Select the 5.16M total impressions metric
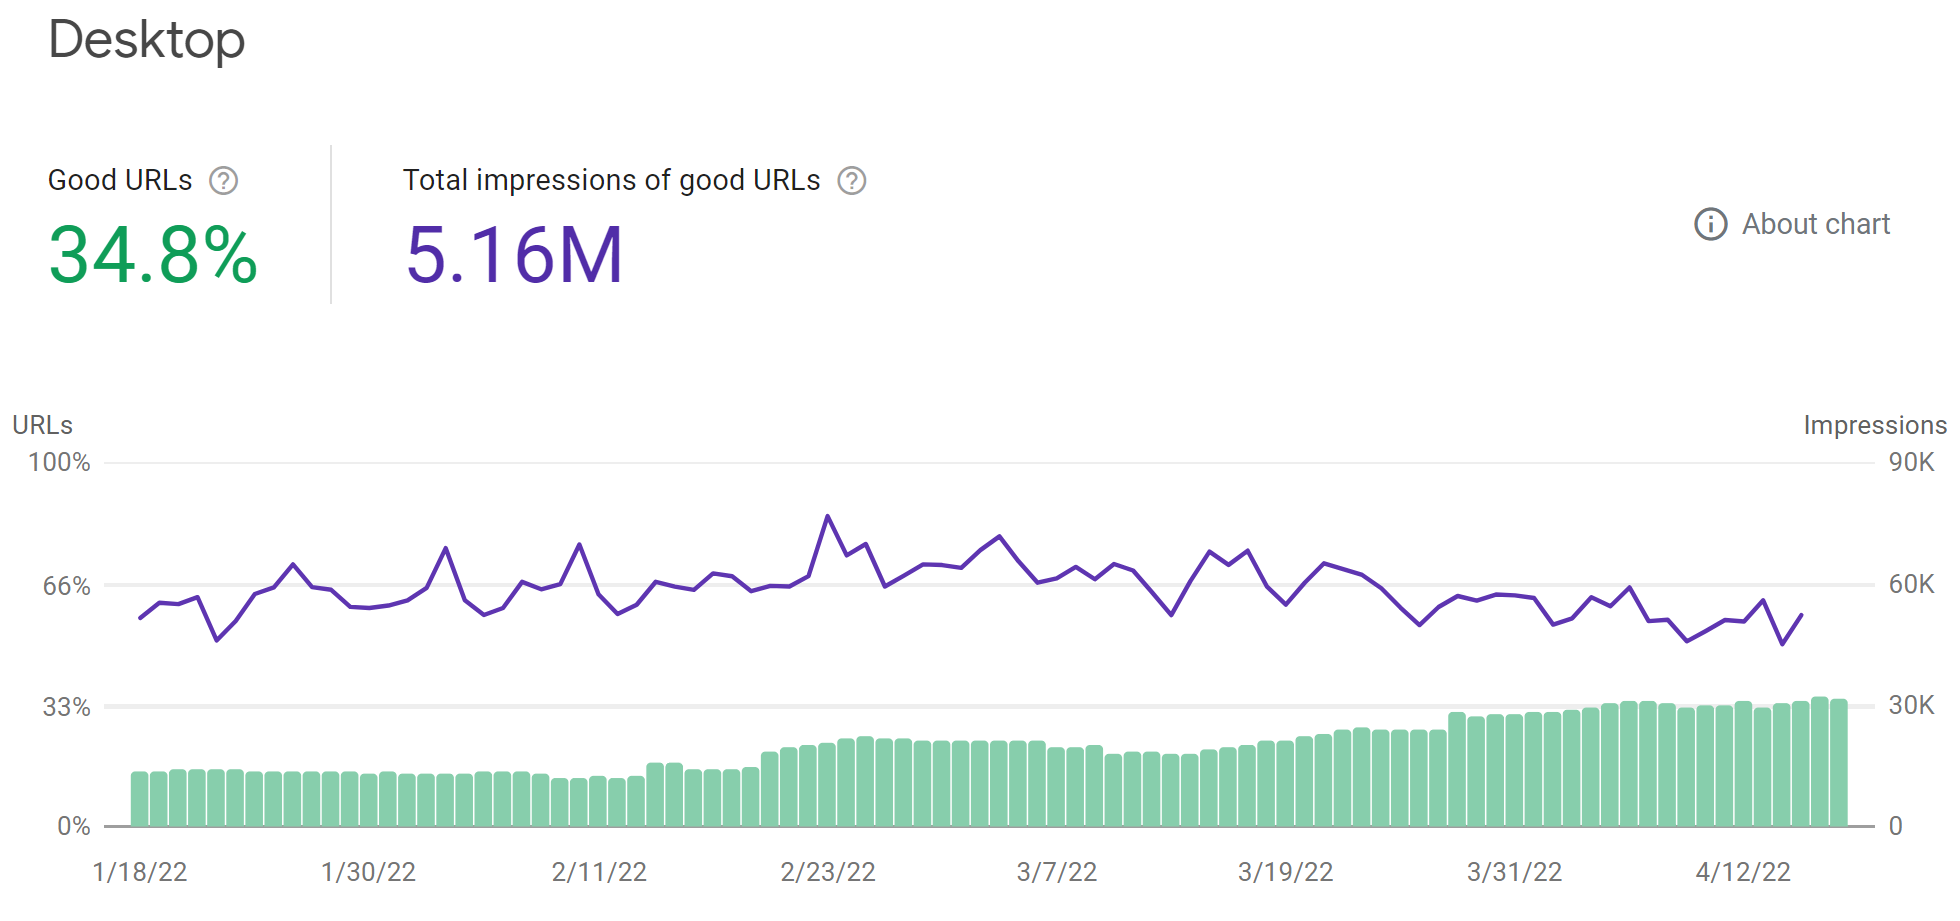Screen dimensions: 1960x921 (x=514, y=255)
